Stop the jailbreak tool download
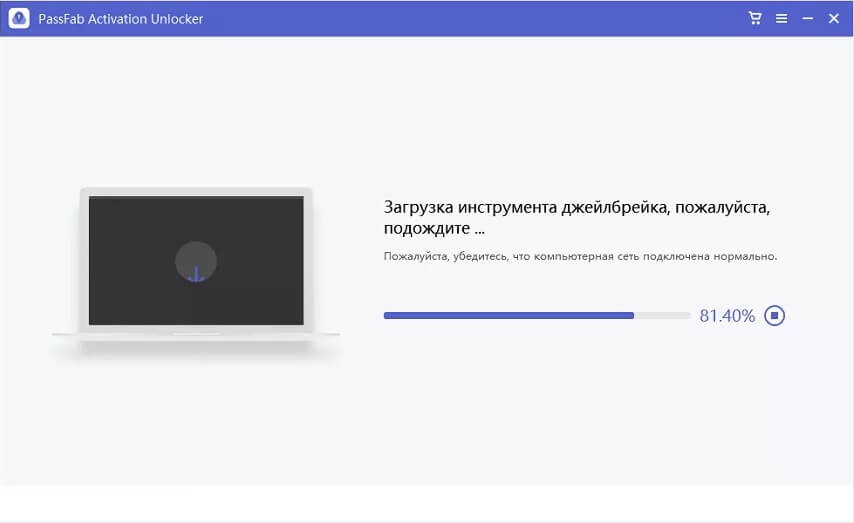The image size is (854, 523). click(774, 316)
